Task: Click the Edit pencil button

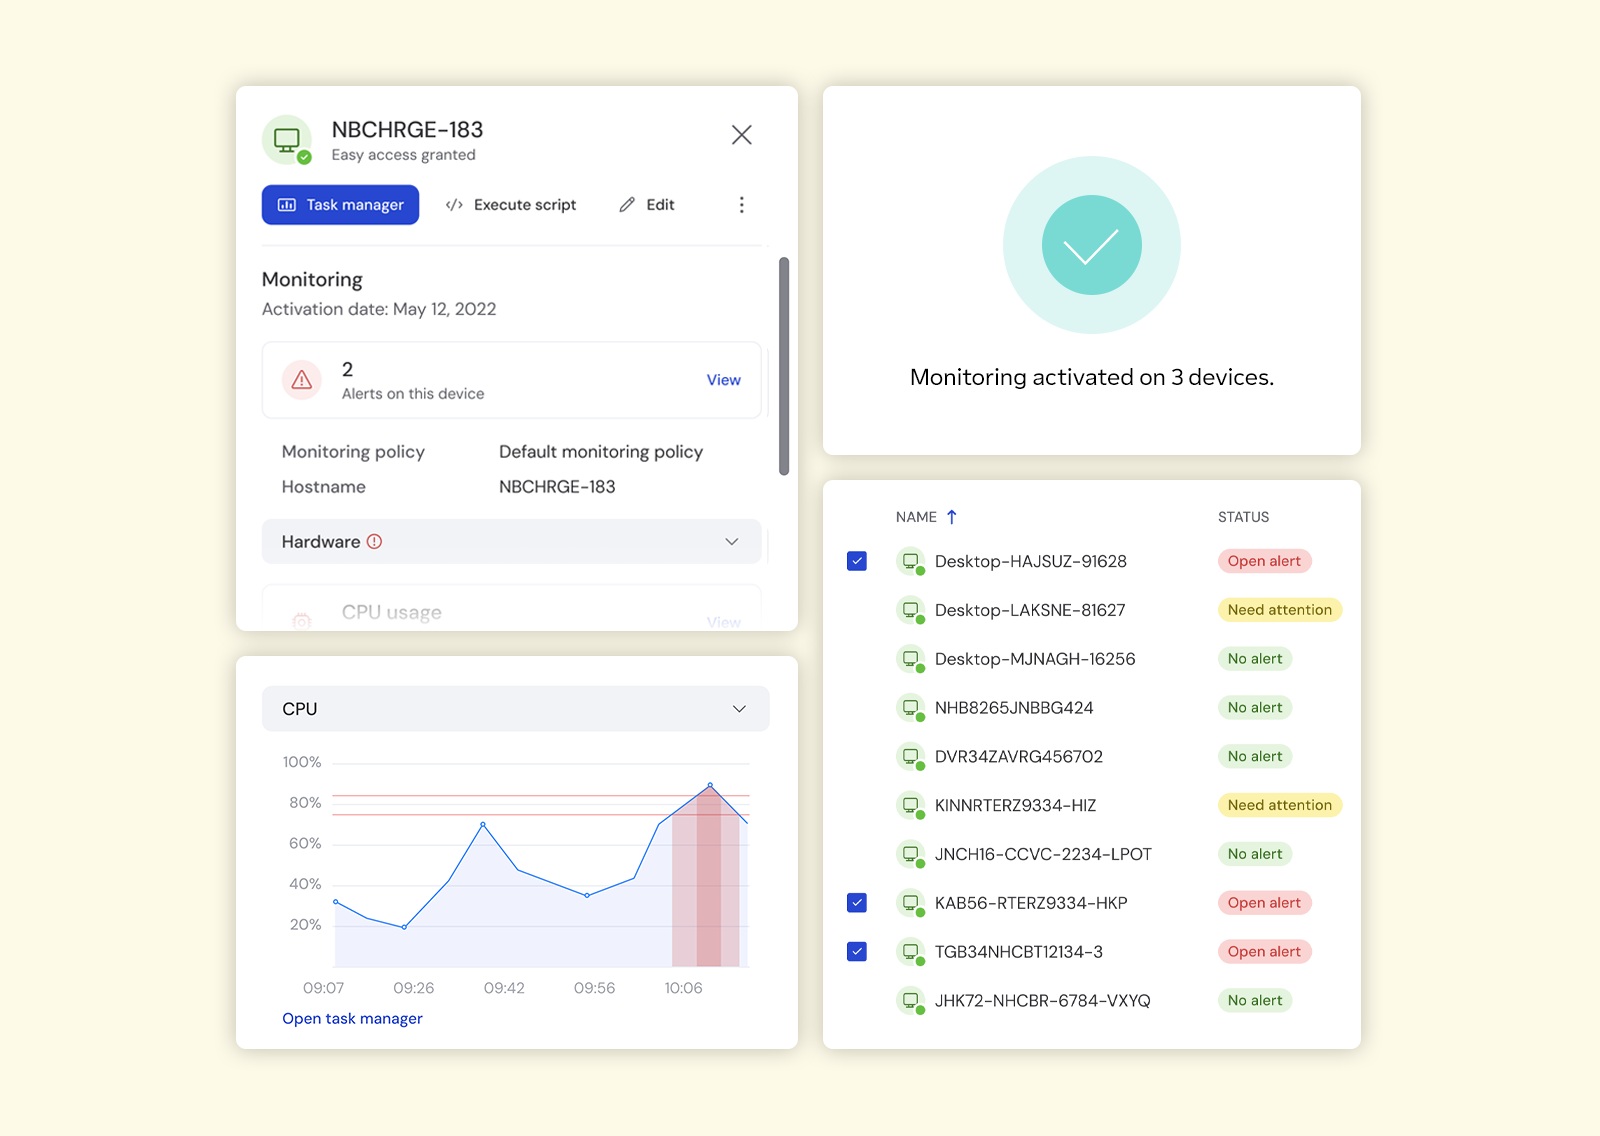Action: coord(647,205)
